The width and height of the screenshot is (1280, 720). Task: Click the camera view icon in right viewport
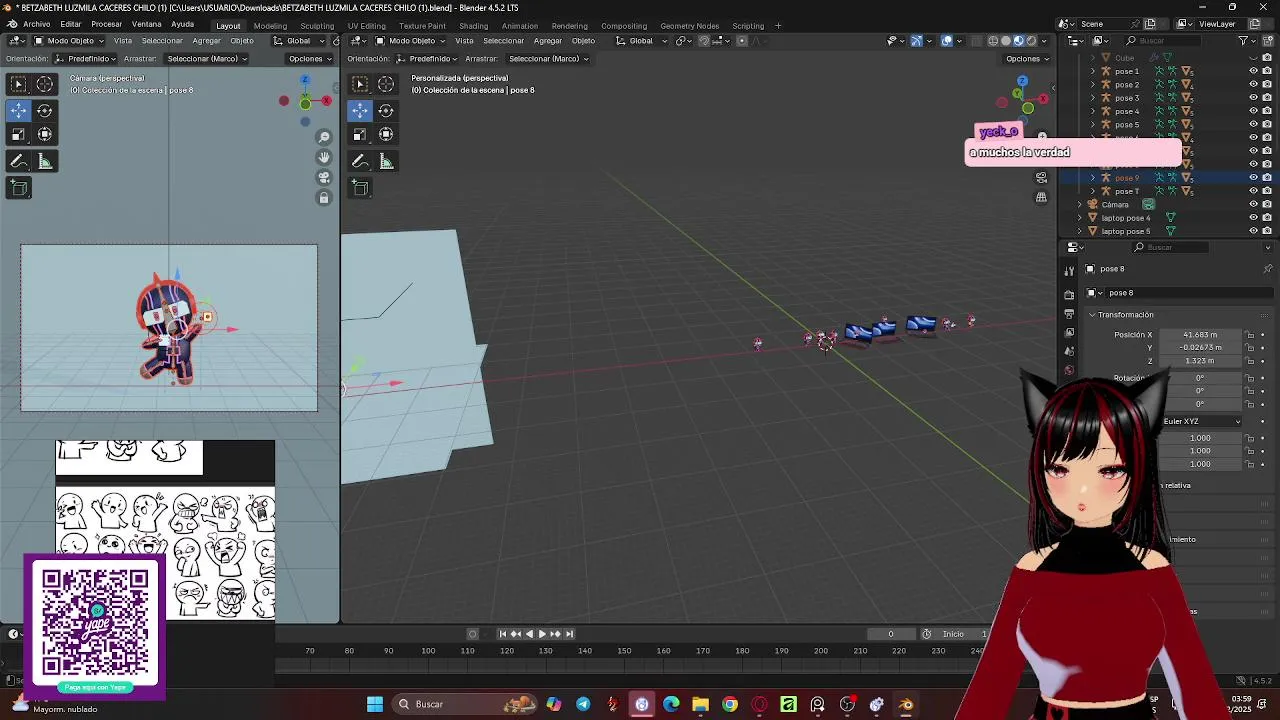pos(1041,178)
